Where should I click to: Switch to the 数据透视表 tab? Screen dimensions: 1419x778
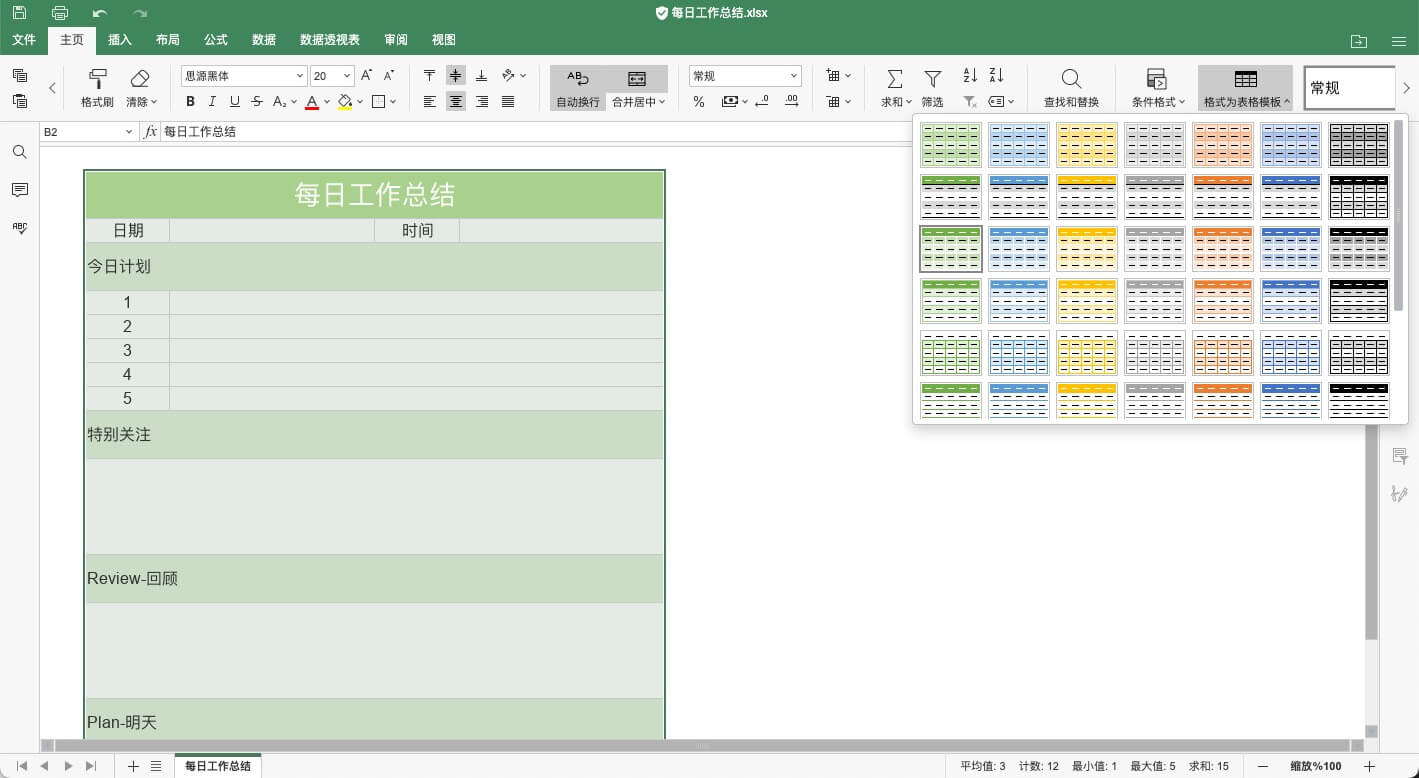[330, 40]
